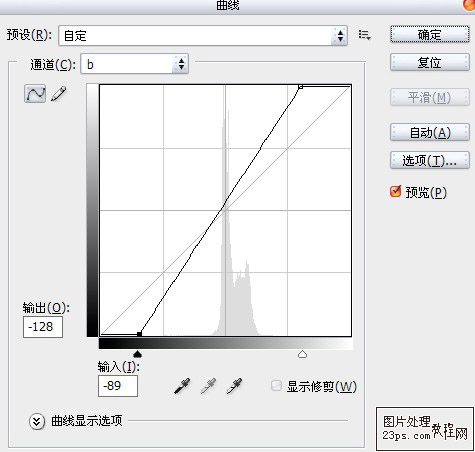
Task: Open 选项(T)... options dialog
Action: (x=430, y=161)
